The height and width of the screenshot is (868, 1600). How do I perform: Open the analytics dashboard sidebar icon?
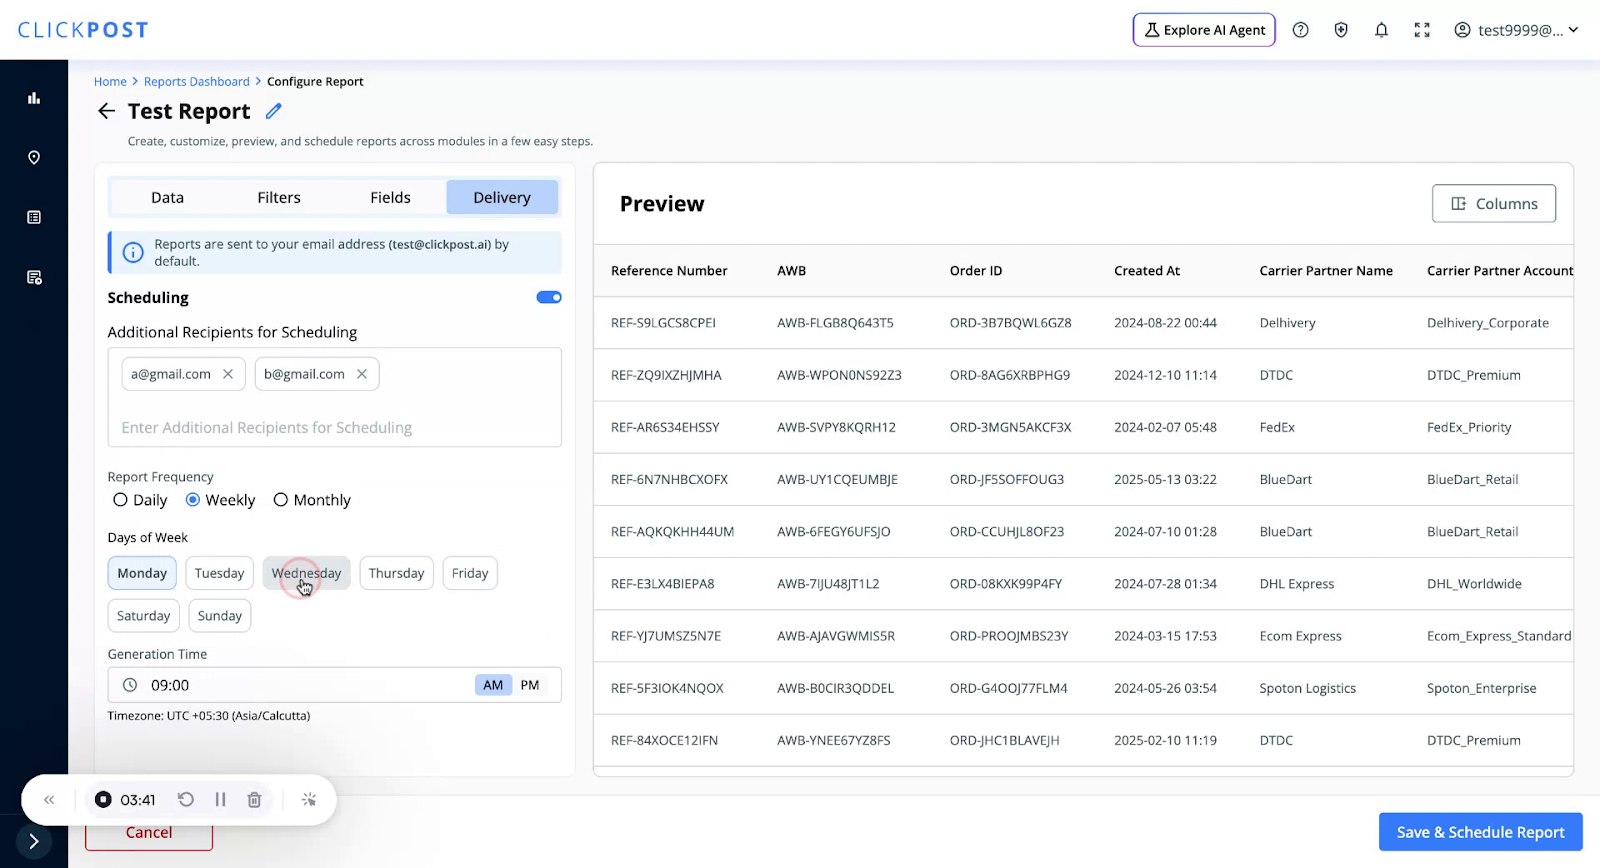(x=34, y=98)
